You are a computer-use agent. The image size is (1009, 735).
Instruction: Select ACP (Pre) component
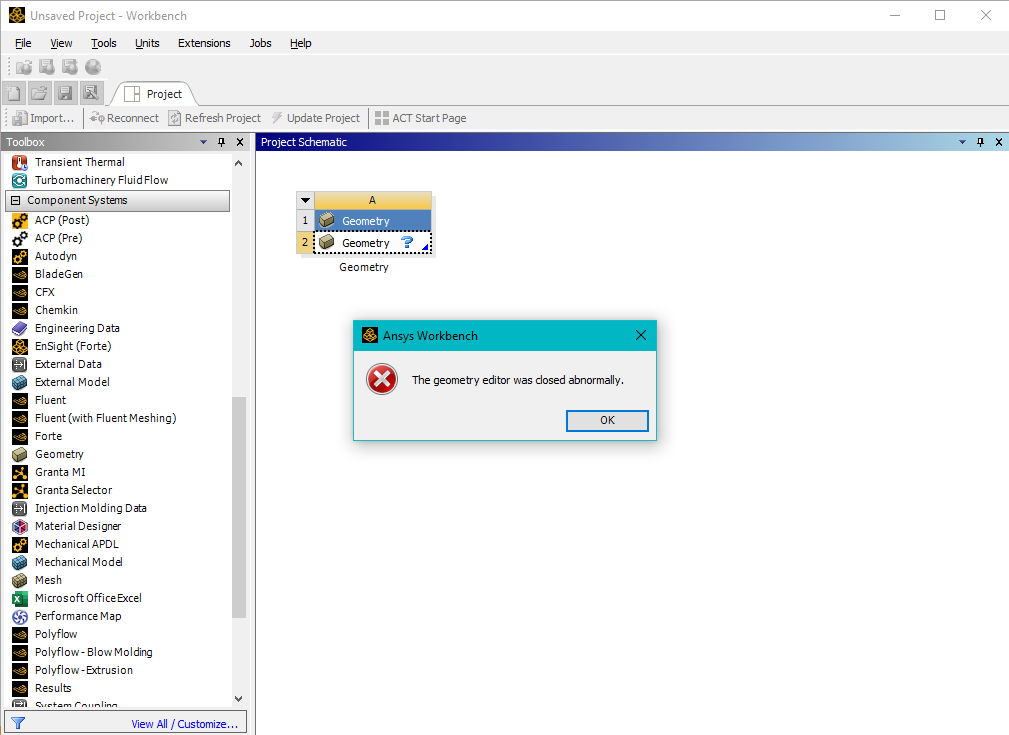(x=59, y=238)
